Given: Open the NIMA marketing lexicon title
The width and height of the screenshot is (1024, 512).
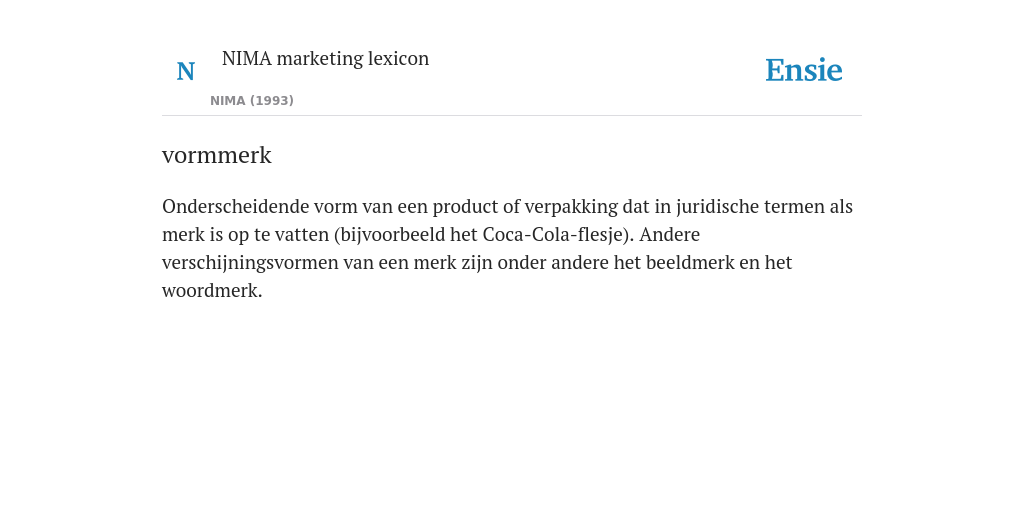Looking at the screenshot, I should [x=325, y=58].
